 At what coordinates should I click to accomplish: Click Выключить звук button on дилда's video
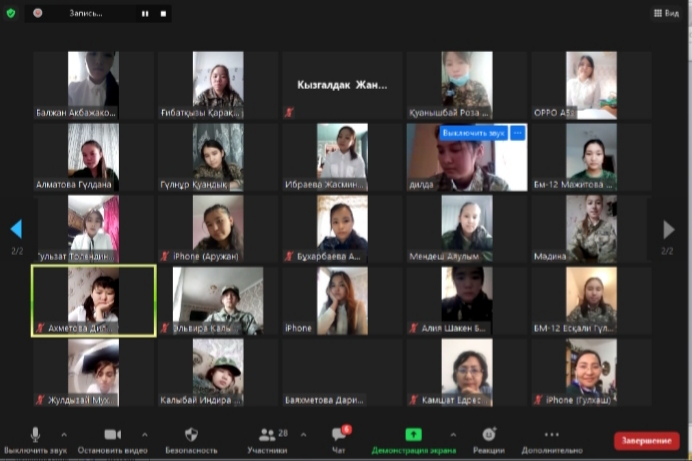[474, 132]
